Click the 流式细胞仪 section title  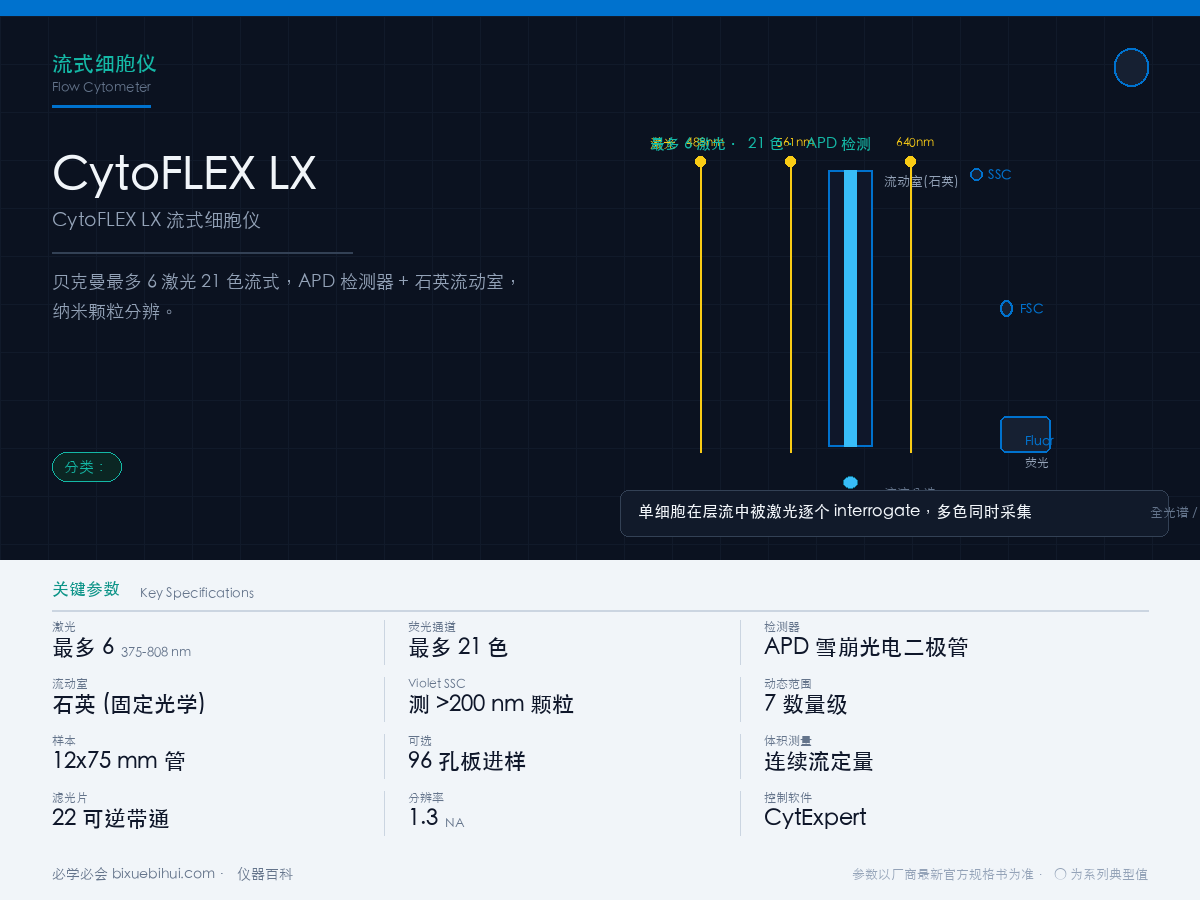click(x=104, y=64)
